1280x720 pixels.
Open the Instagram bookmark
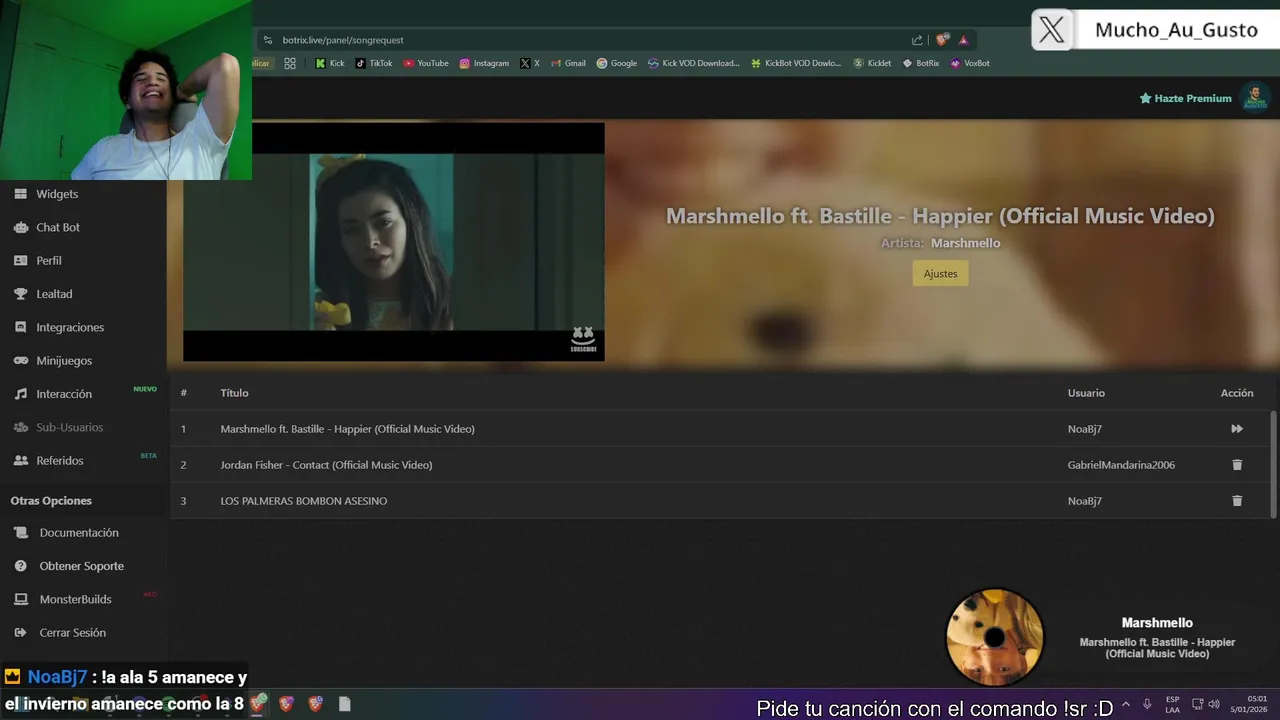484,63
